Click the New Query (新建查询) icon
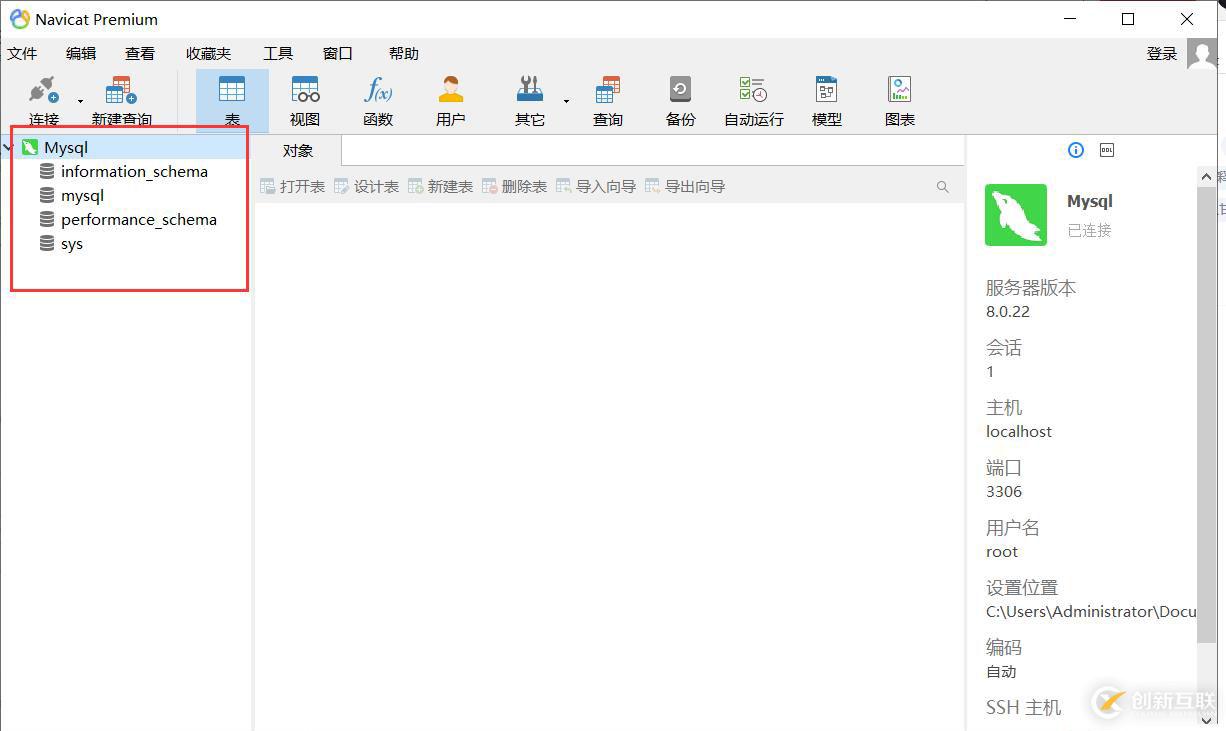The height and width of the screenshot is (731, 1226). 121,90
